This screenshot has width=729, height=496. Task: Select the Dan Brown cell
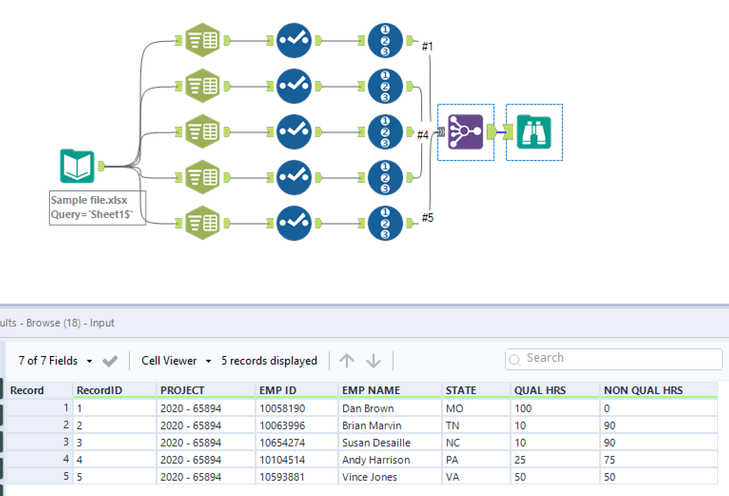(x=390, y=408)
